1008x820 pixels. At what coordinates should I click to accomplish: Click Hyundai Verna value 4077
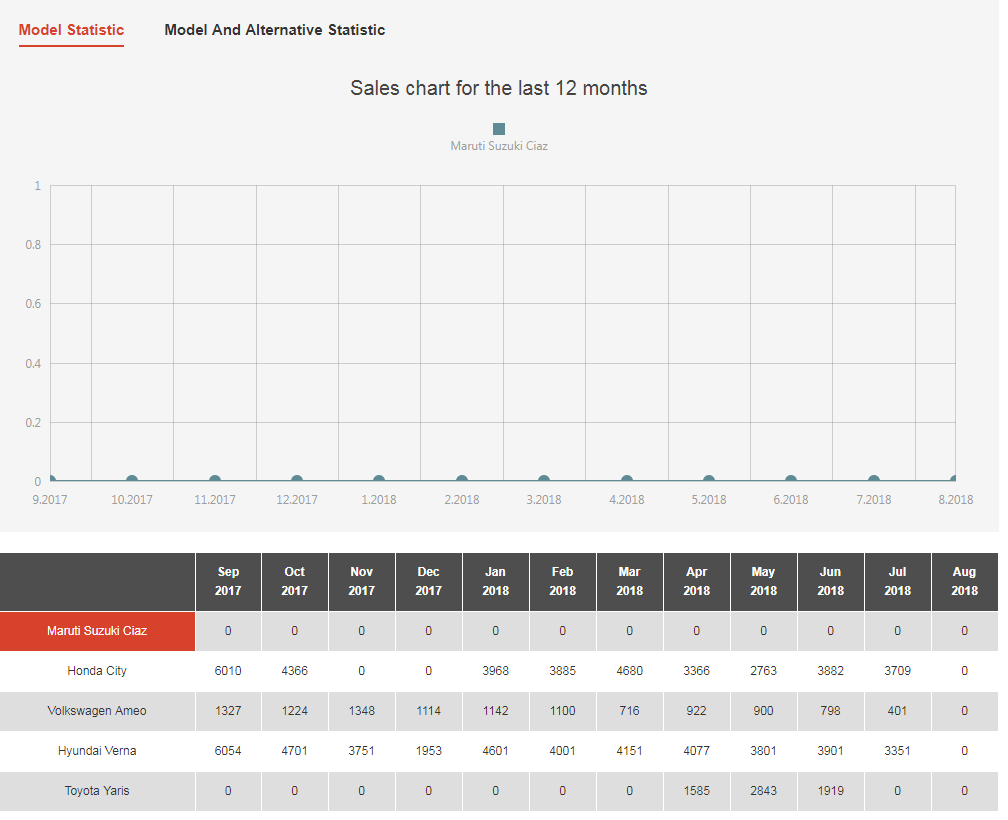696,751
